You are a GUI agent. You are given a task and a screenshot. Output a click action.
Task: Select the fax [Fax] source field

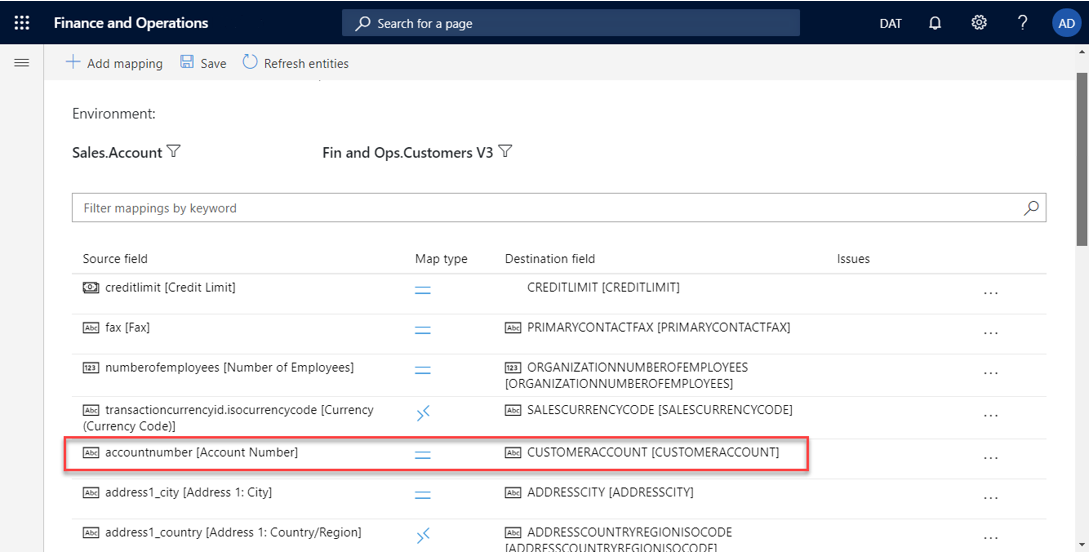click(x=127, y=327)
